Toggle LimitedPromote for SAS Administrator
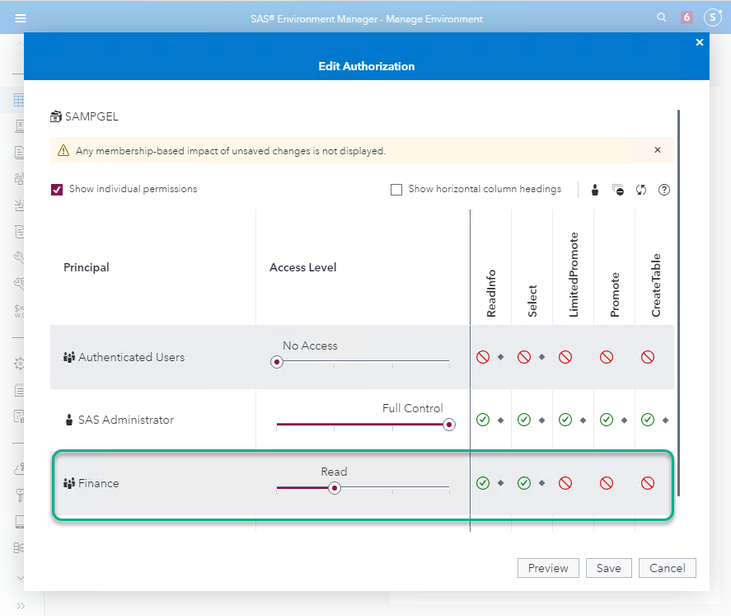Image resolution: width=731 pixels, height=616 pixels. tap(565, 420)
